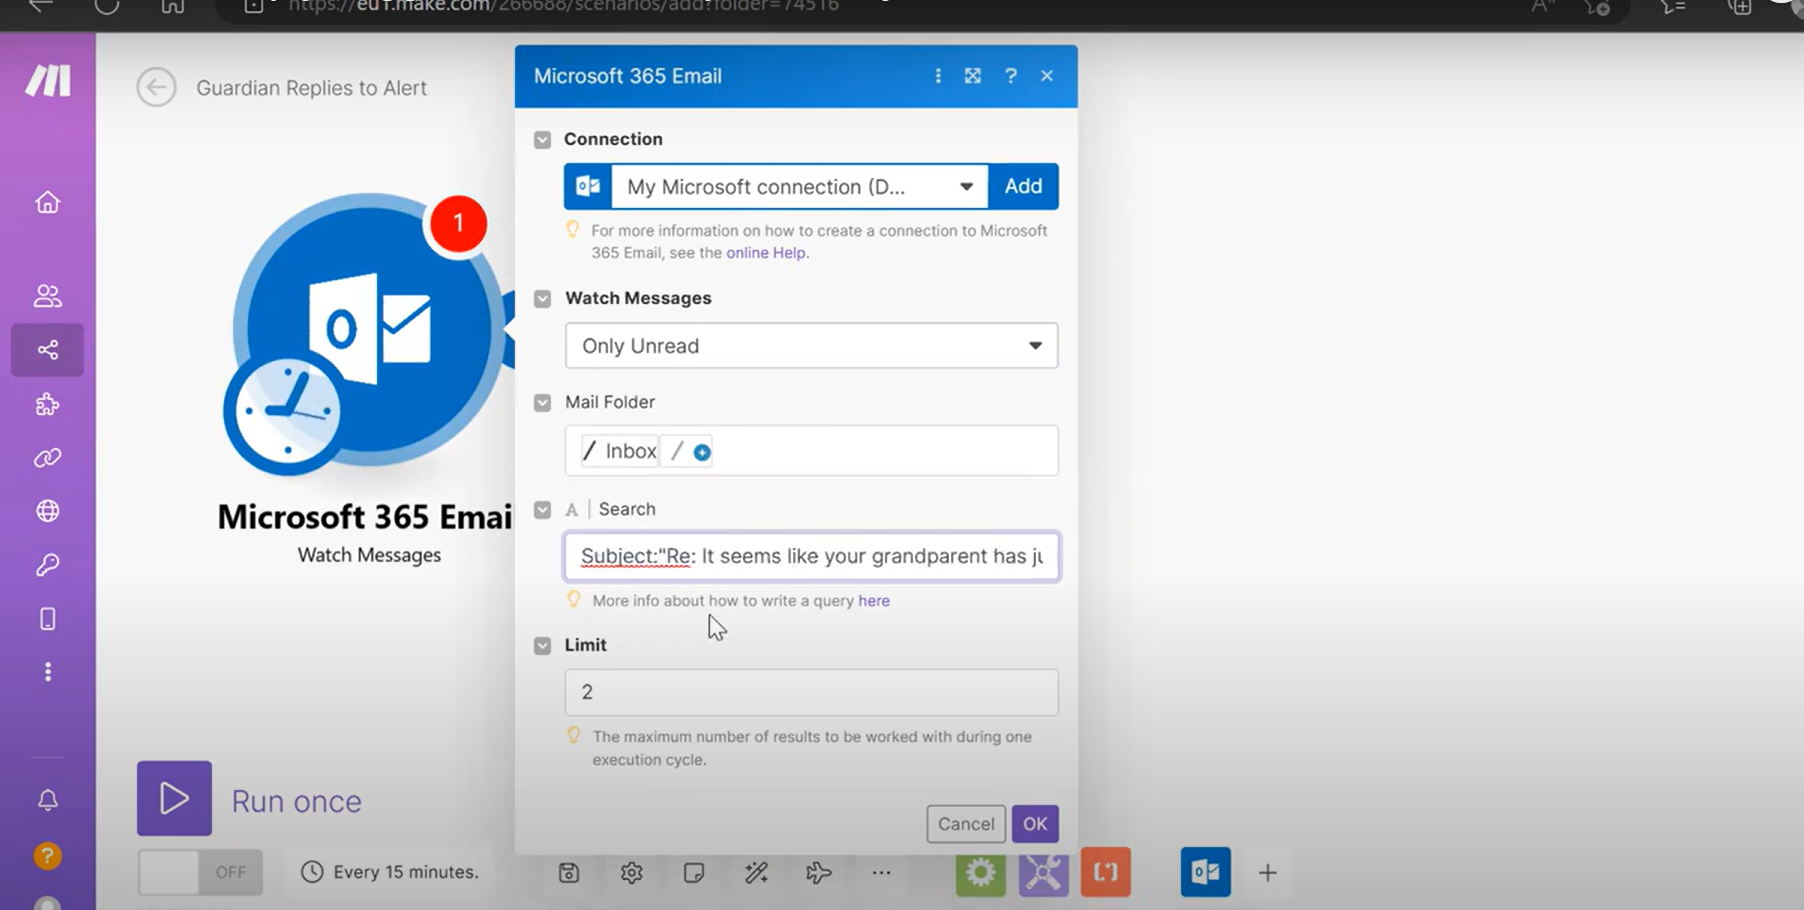Toggle the Mail Folder checkbox
Viewport: 1804px width, 910px height.
(542, 403)
